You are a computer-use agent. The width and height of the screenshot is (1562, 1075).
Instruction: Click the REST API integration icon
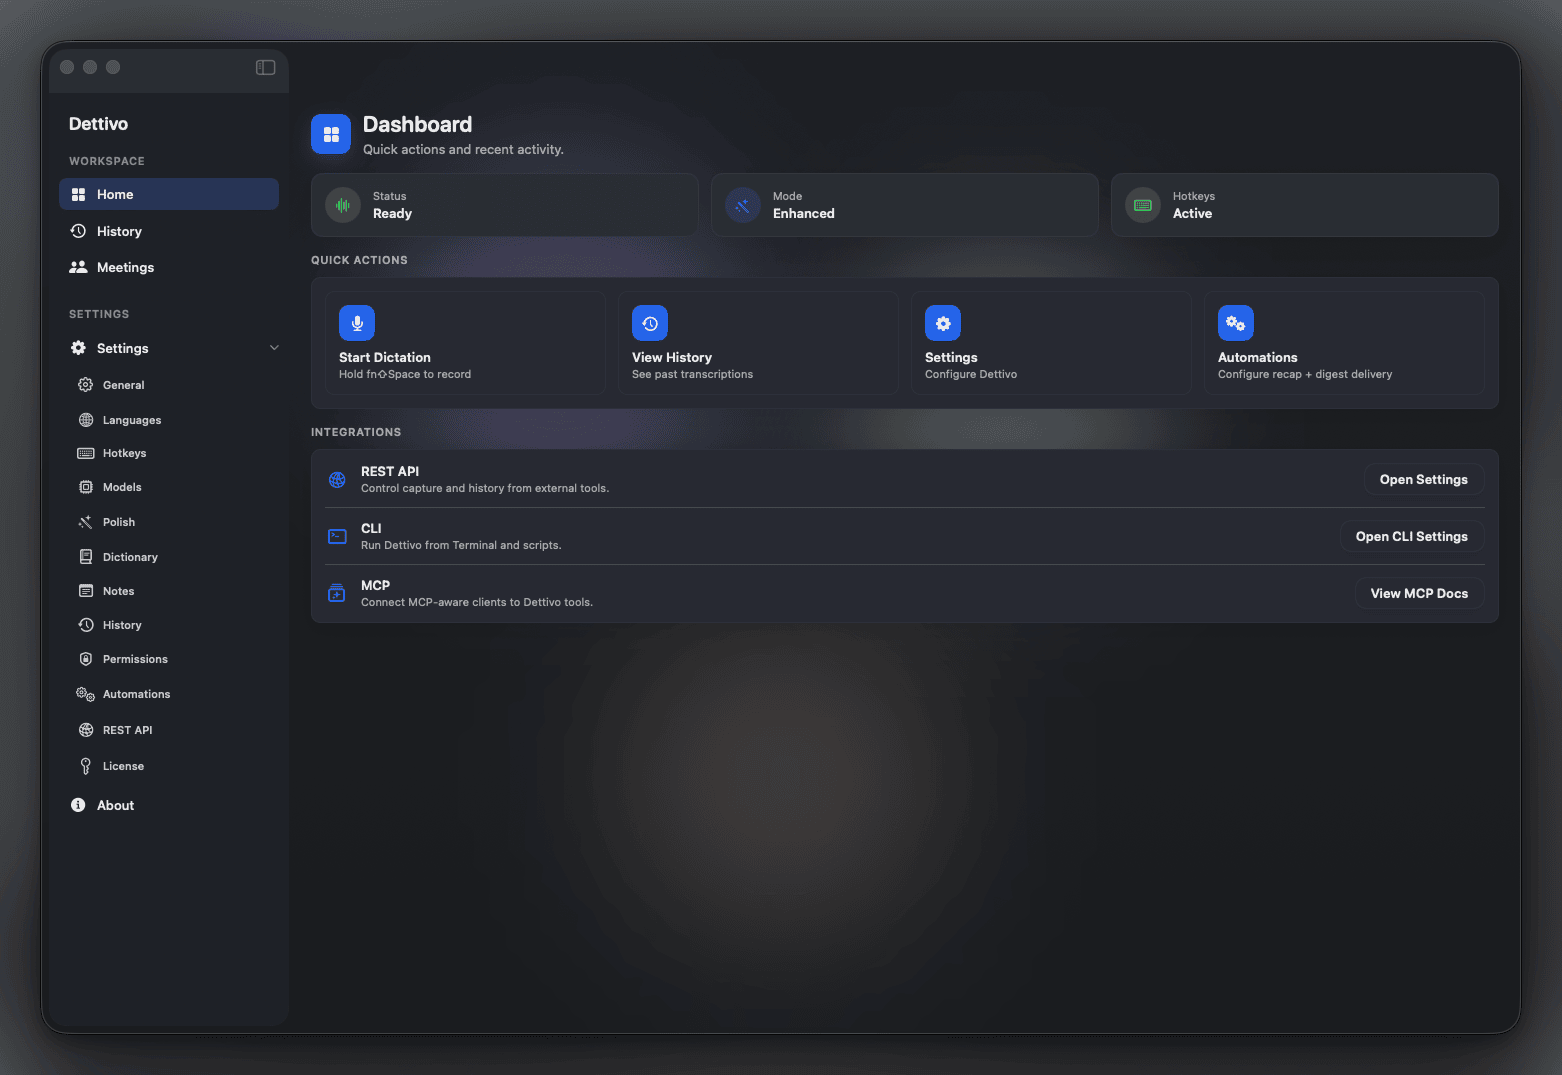pos(338,480)
